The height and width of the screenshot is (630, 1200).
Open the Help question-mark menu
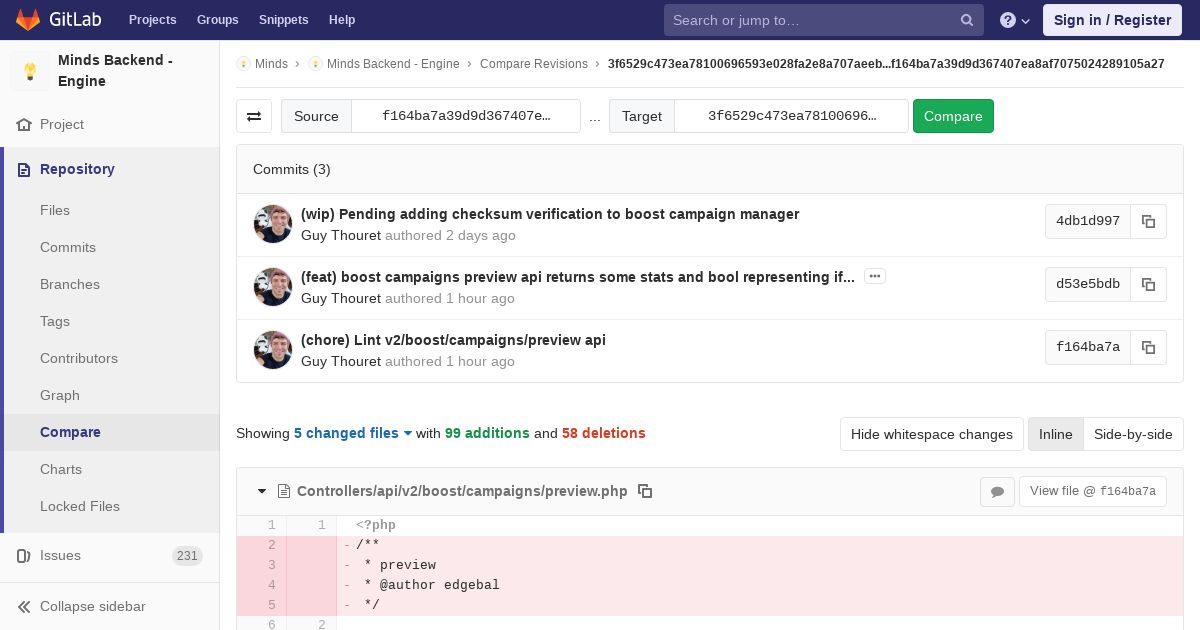(1014, 20)
